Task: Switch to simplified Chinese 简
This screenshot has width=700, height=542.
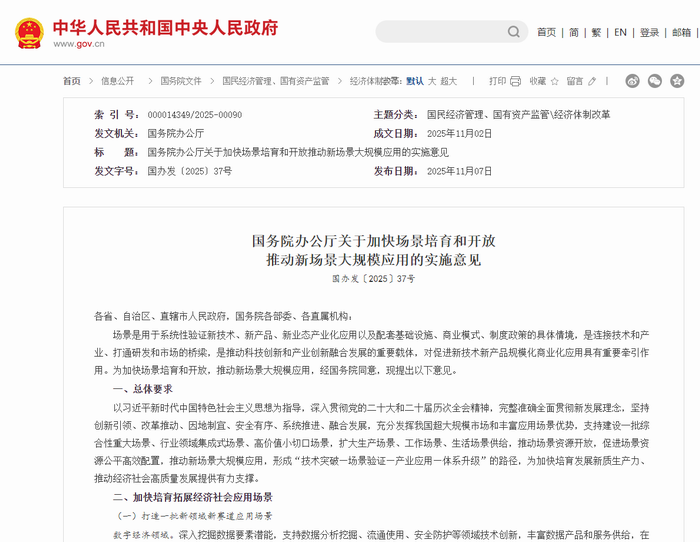Action: click(x=574, y=32)
